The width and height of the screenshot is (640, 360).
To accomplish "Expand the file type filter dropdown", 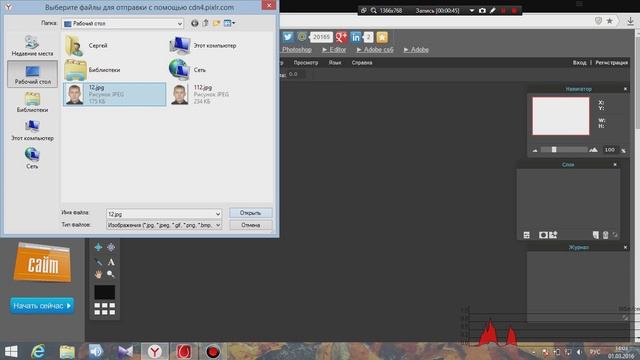I will [218, 225].
